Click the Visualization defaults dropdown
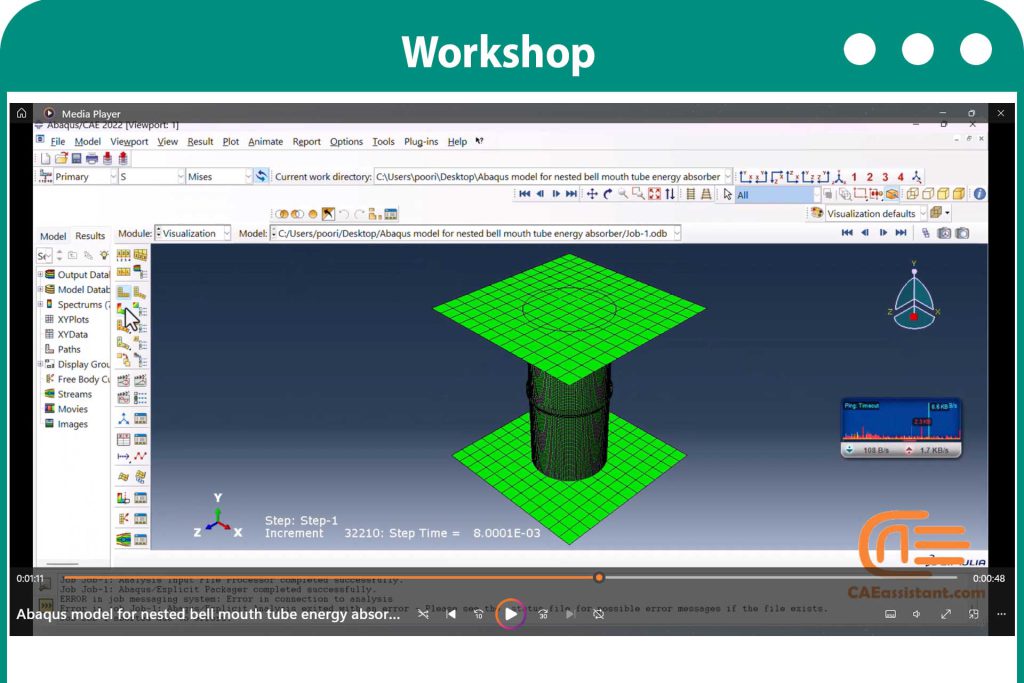This screenshot has height=683, width=1024. 874,214
